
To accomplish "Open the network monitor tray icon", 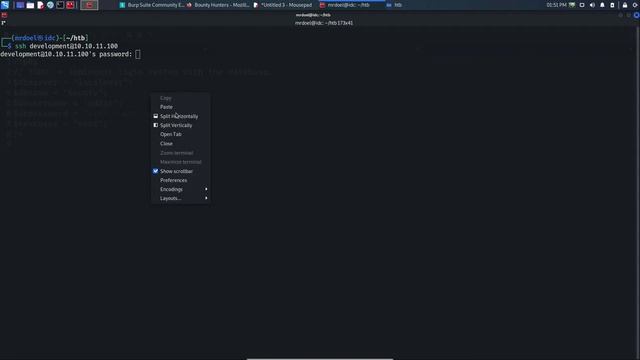I will click(x=572, y=5).
